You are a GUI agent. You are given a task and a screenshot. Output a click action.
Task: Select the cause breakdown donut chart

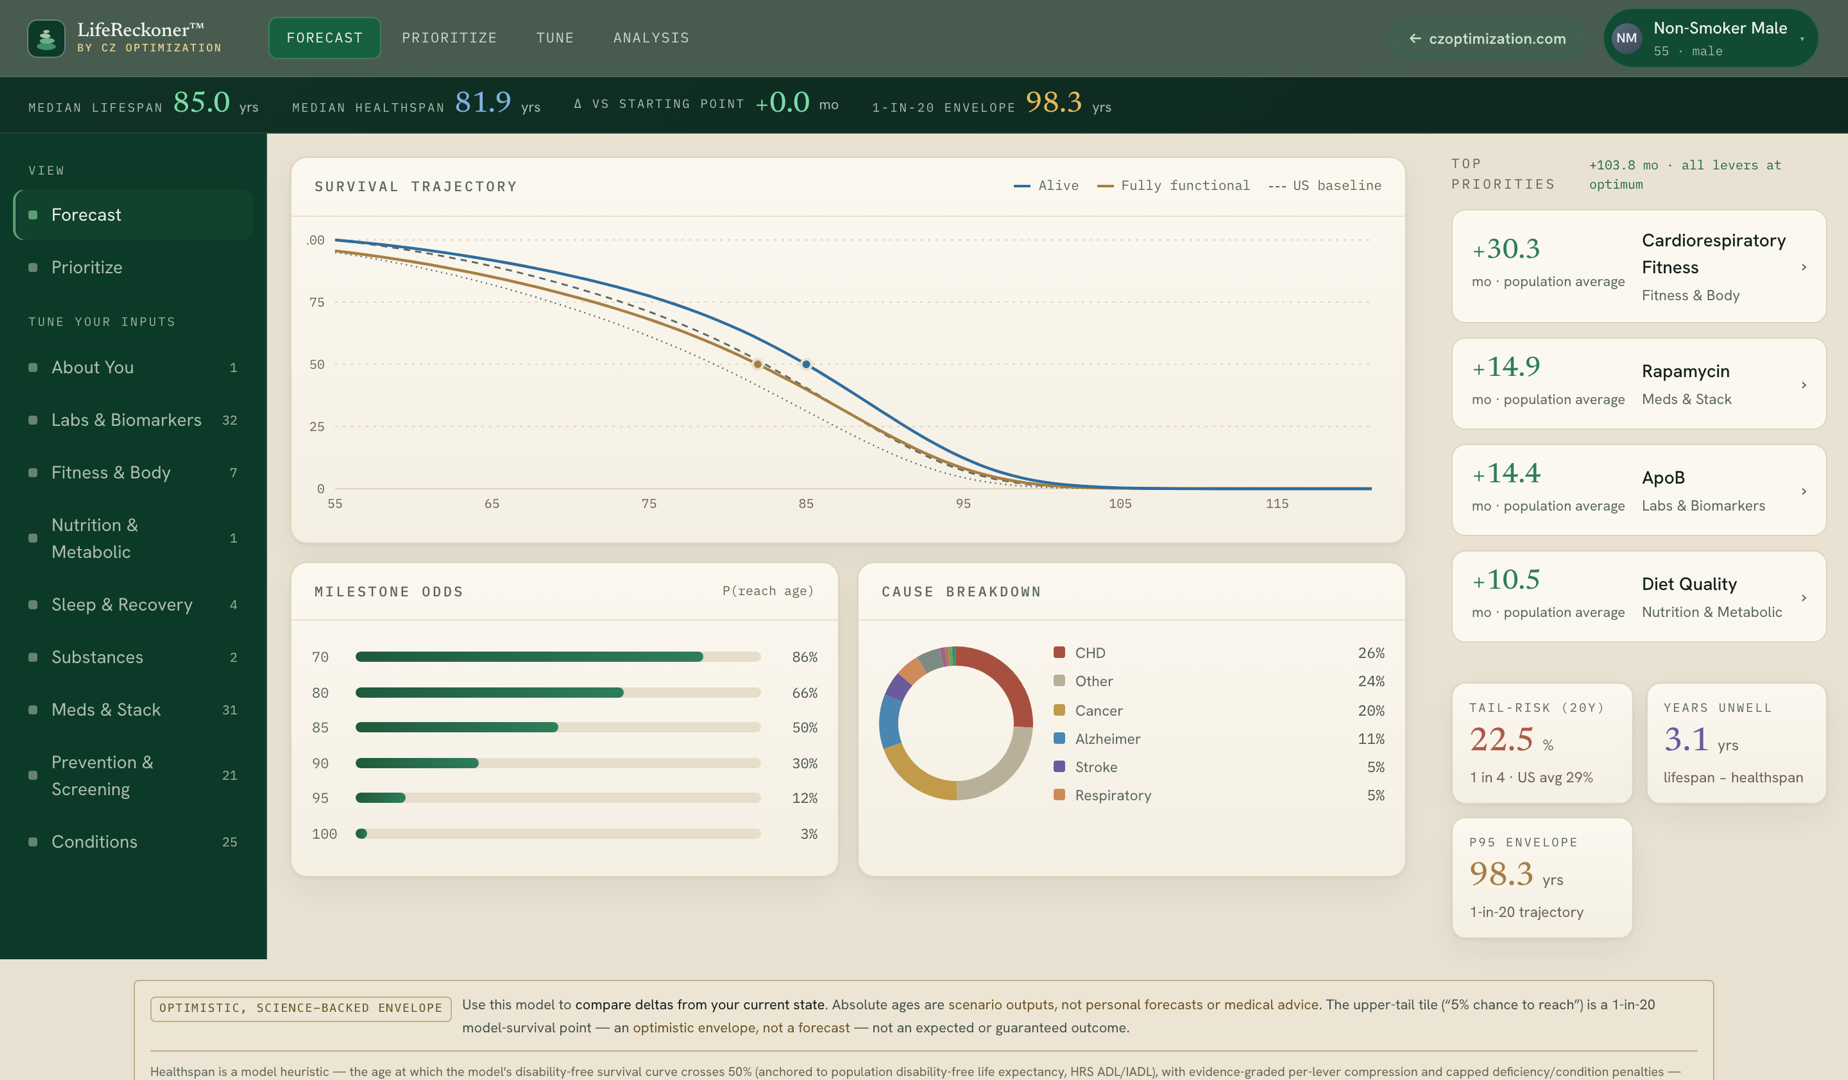(956, 723)
